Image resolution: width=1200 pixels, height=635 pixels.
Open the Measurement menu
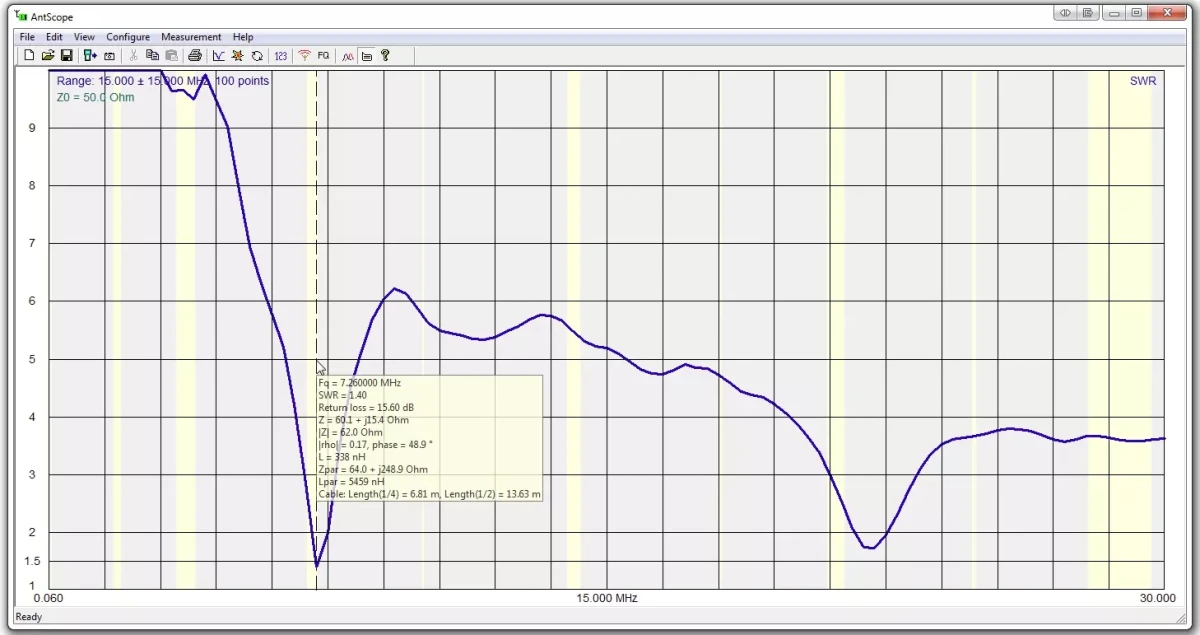point(191,37)
